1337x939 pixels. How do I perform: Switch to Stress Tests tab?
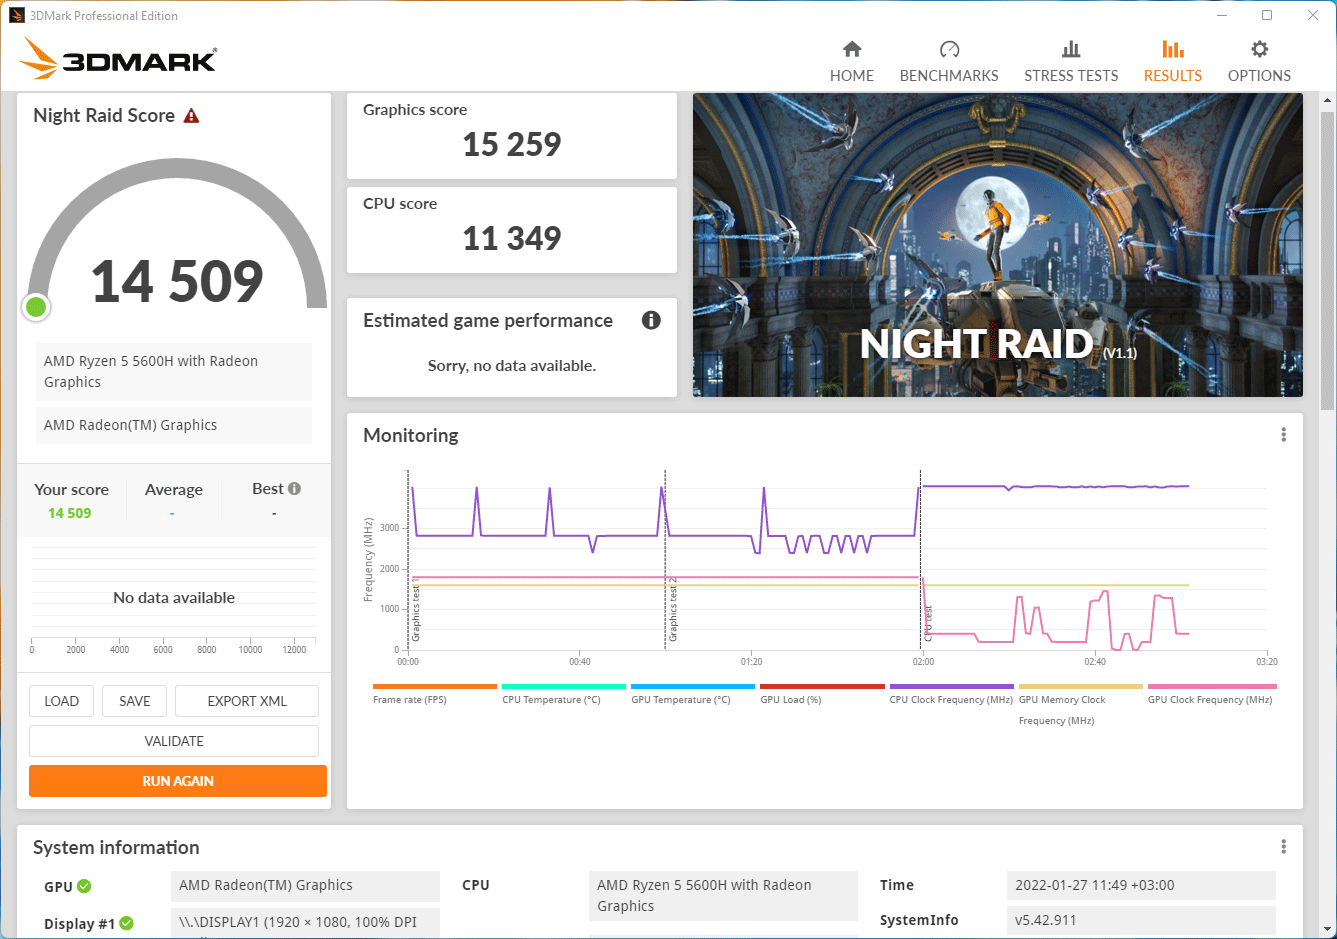tap(1071, 62)
